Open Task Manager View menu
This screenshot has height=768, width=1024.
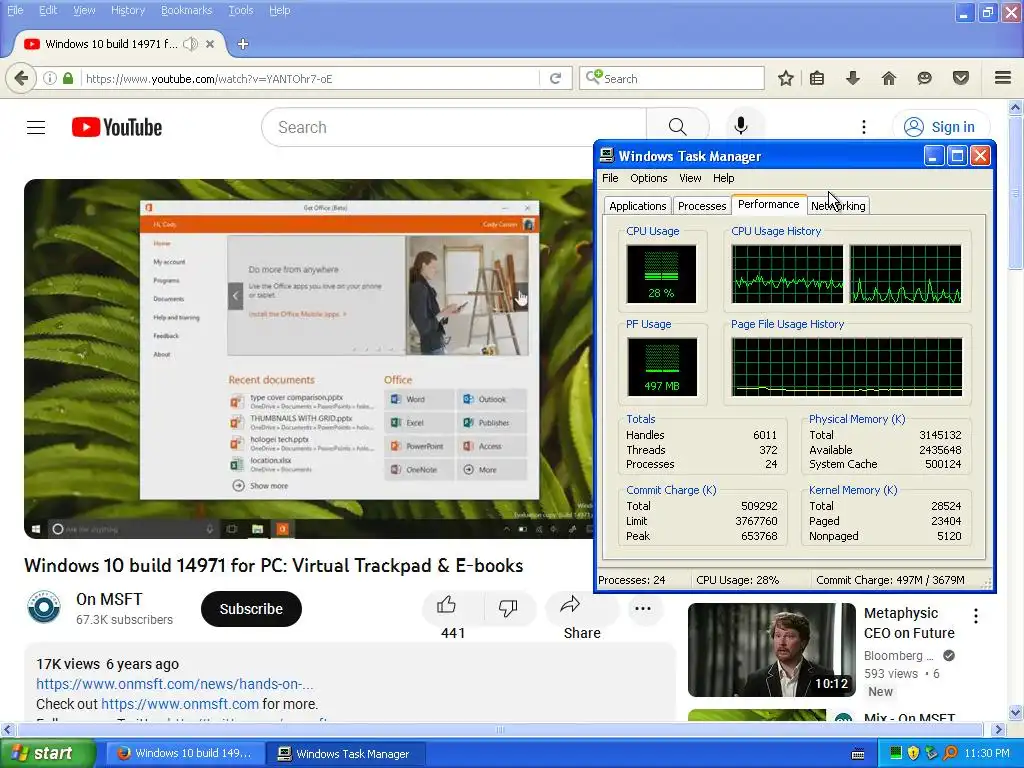click(x=690, y=178)
